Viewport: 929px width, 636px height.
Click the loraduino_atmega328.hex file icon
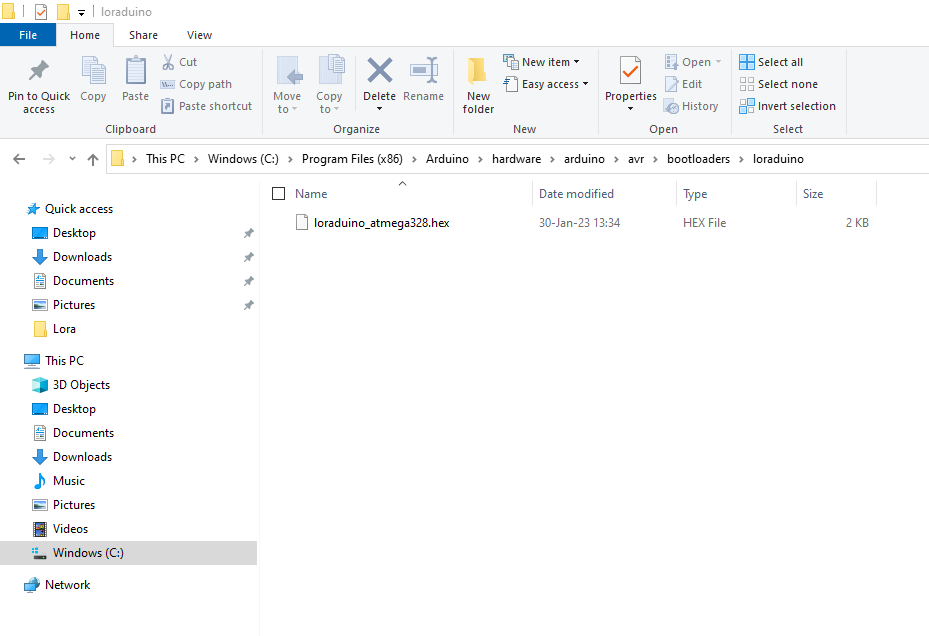302,223
